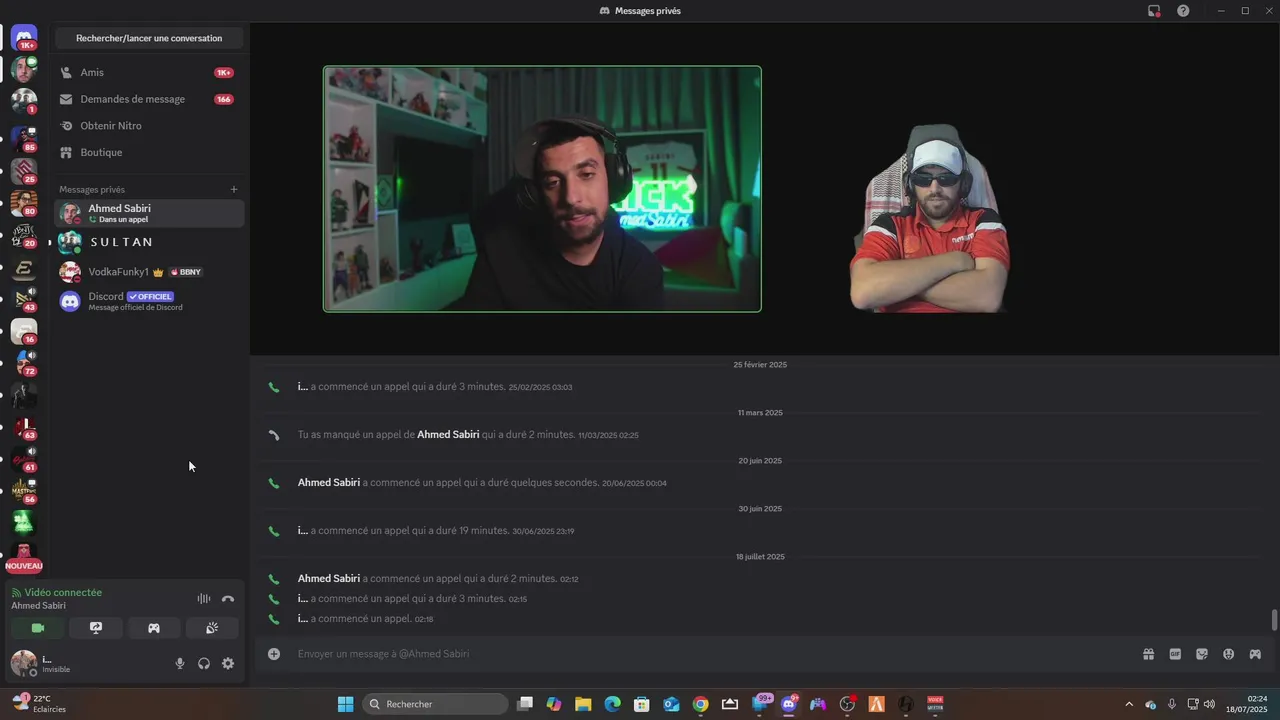Select the Ahmed Sabiri direct message

click(149, 213)
